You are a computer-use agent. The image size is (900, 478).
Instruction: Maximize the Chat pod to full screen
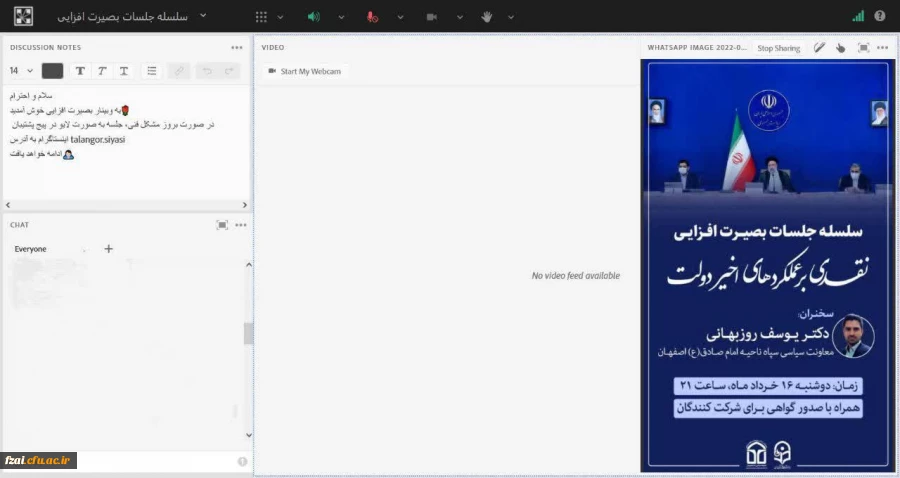coord(222,225)
